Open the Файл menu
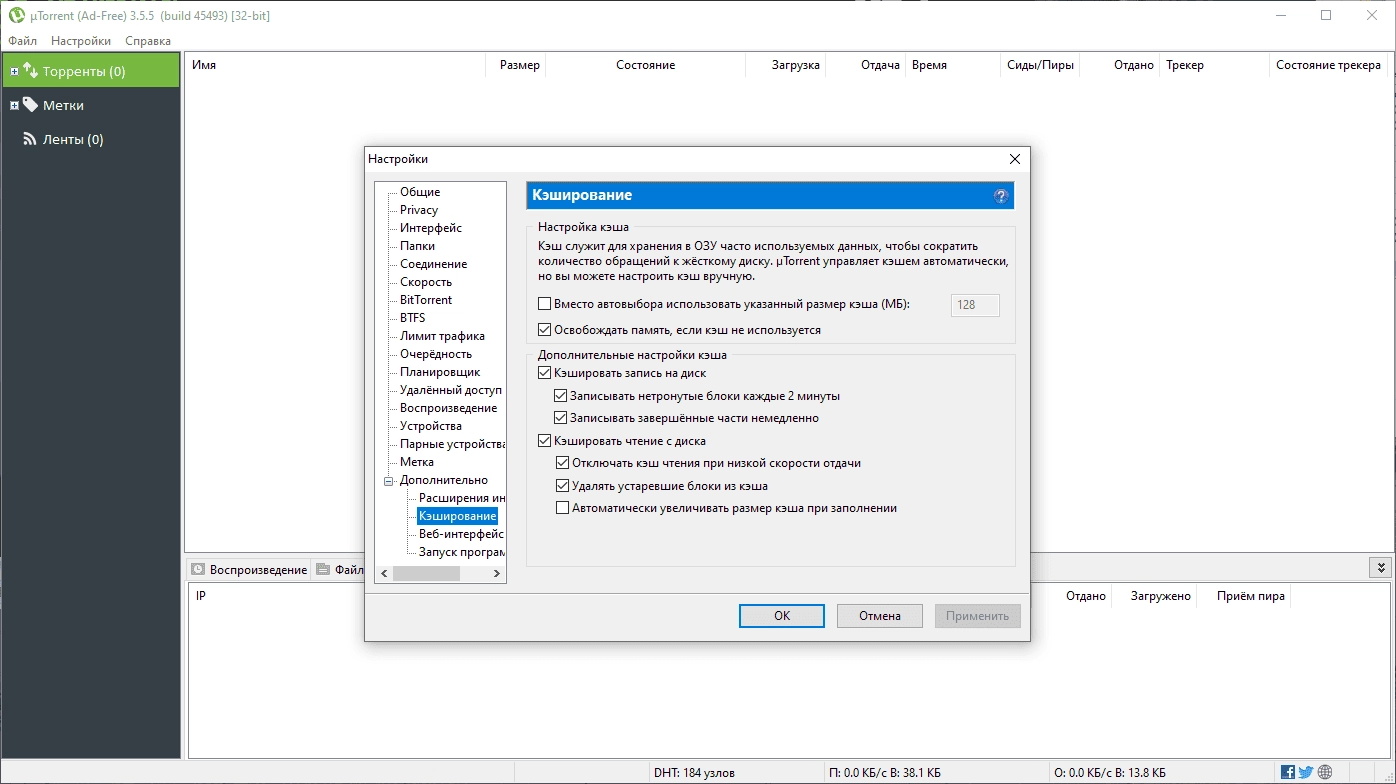 (x=22, y=41)
